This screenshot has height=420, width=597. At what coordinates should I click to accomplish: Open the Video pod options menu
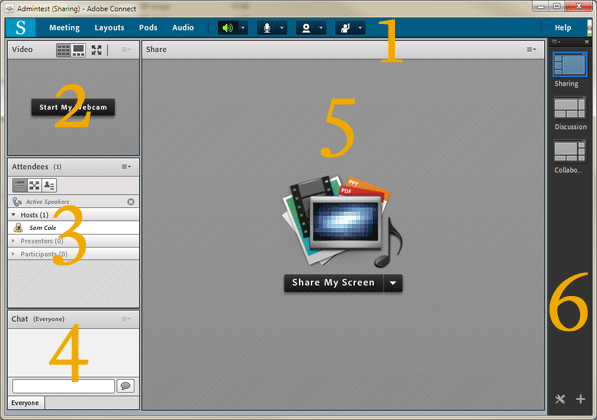(126, 50)
